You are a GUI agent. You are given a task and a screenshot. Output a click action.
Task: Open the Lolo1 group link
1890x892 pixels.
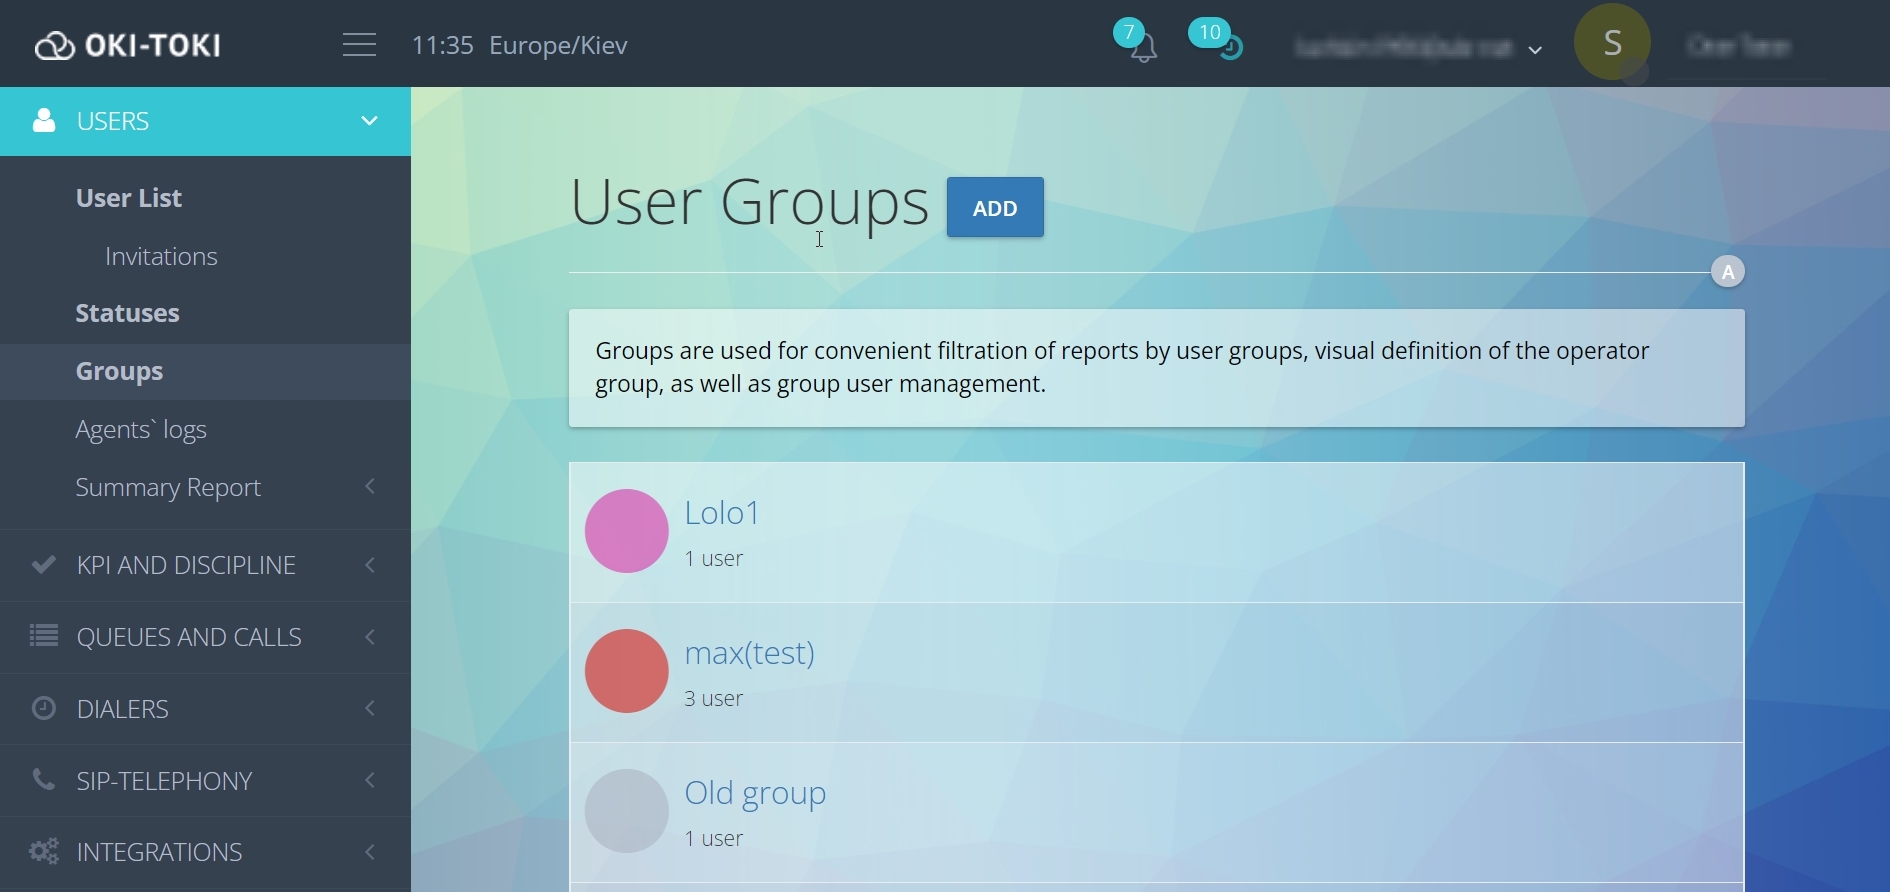click(x=722, y=513)
